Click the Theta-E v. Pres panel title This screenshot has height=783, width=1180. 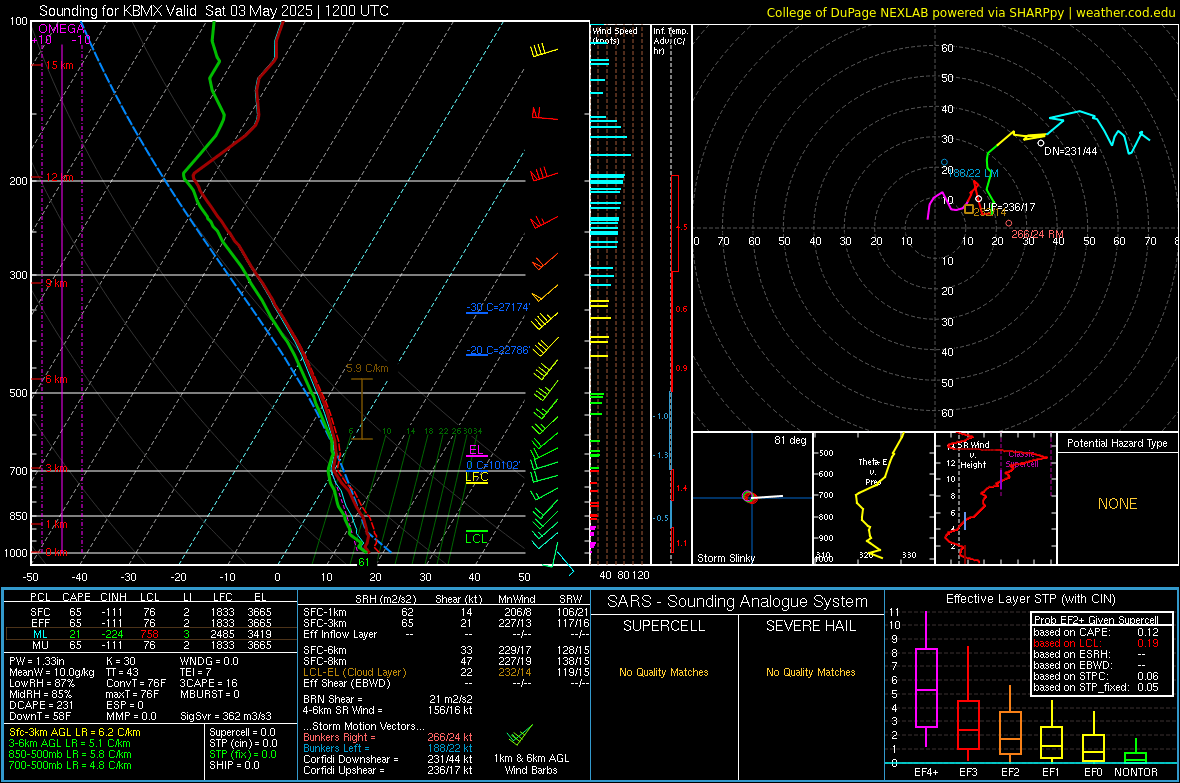873,471
